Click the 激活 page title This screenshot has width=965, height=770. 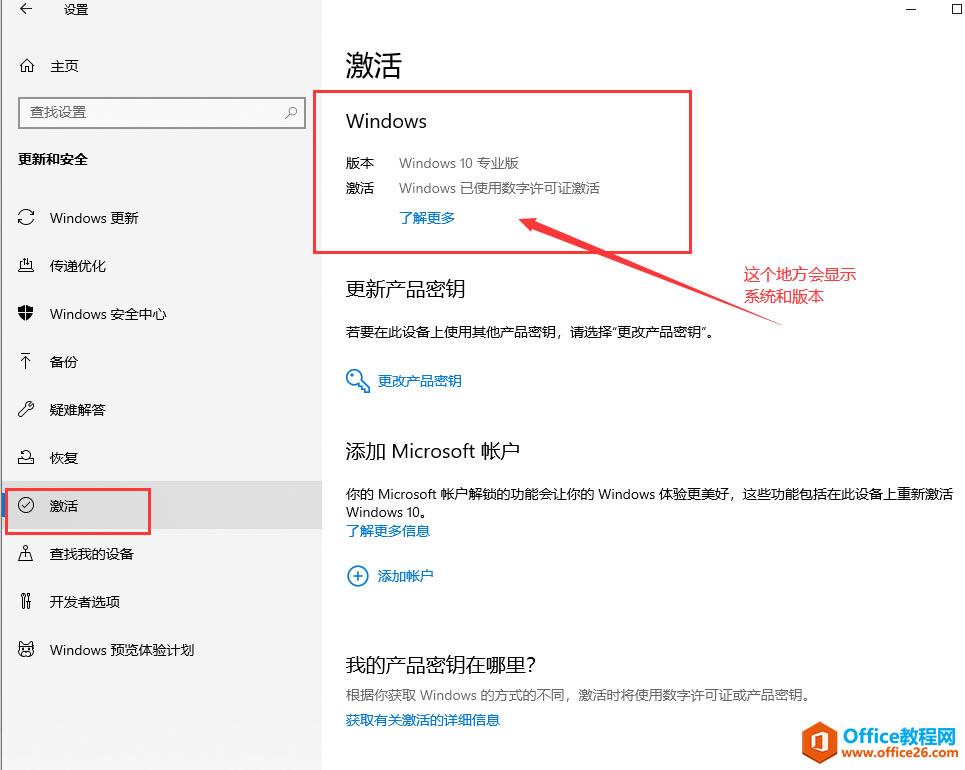click(x=374, y=65)
